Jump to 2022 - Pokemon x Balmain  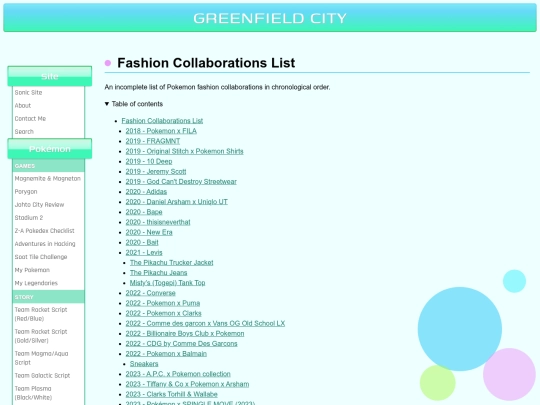tap(166, 354)
